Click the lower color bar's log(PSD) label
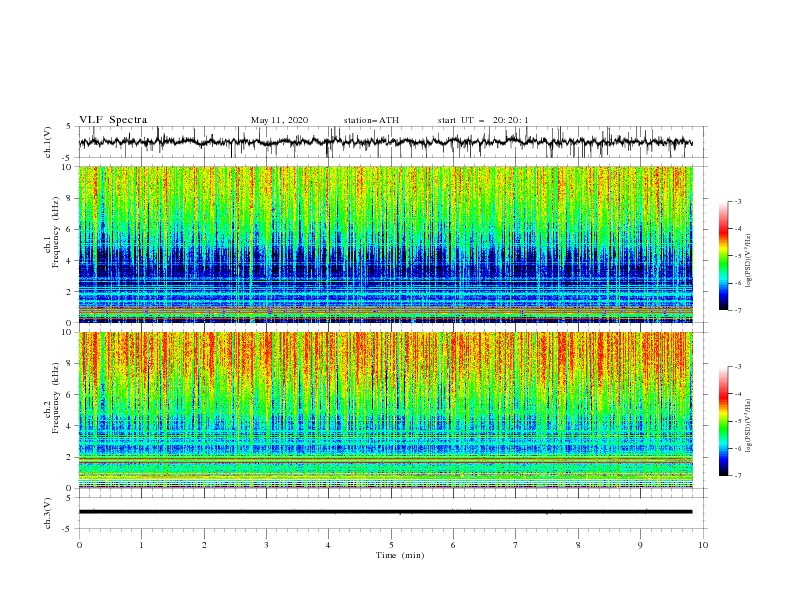The image size is (792, 612). [x=749, y=426]
